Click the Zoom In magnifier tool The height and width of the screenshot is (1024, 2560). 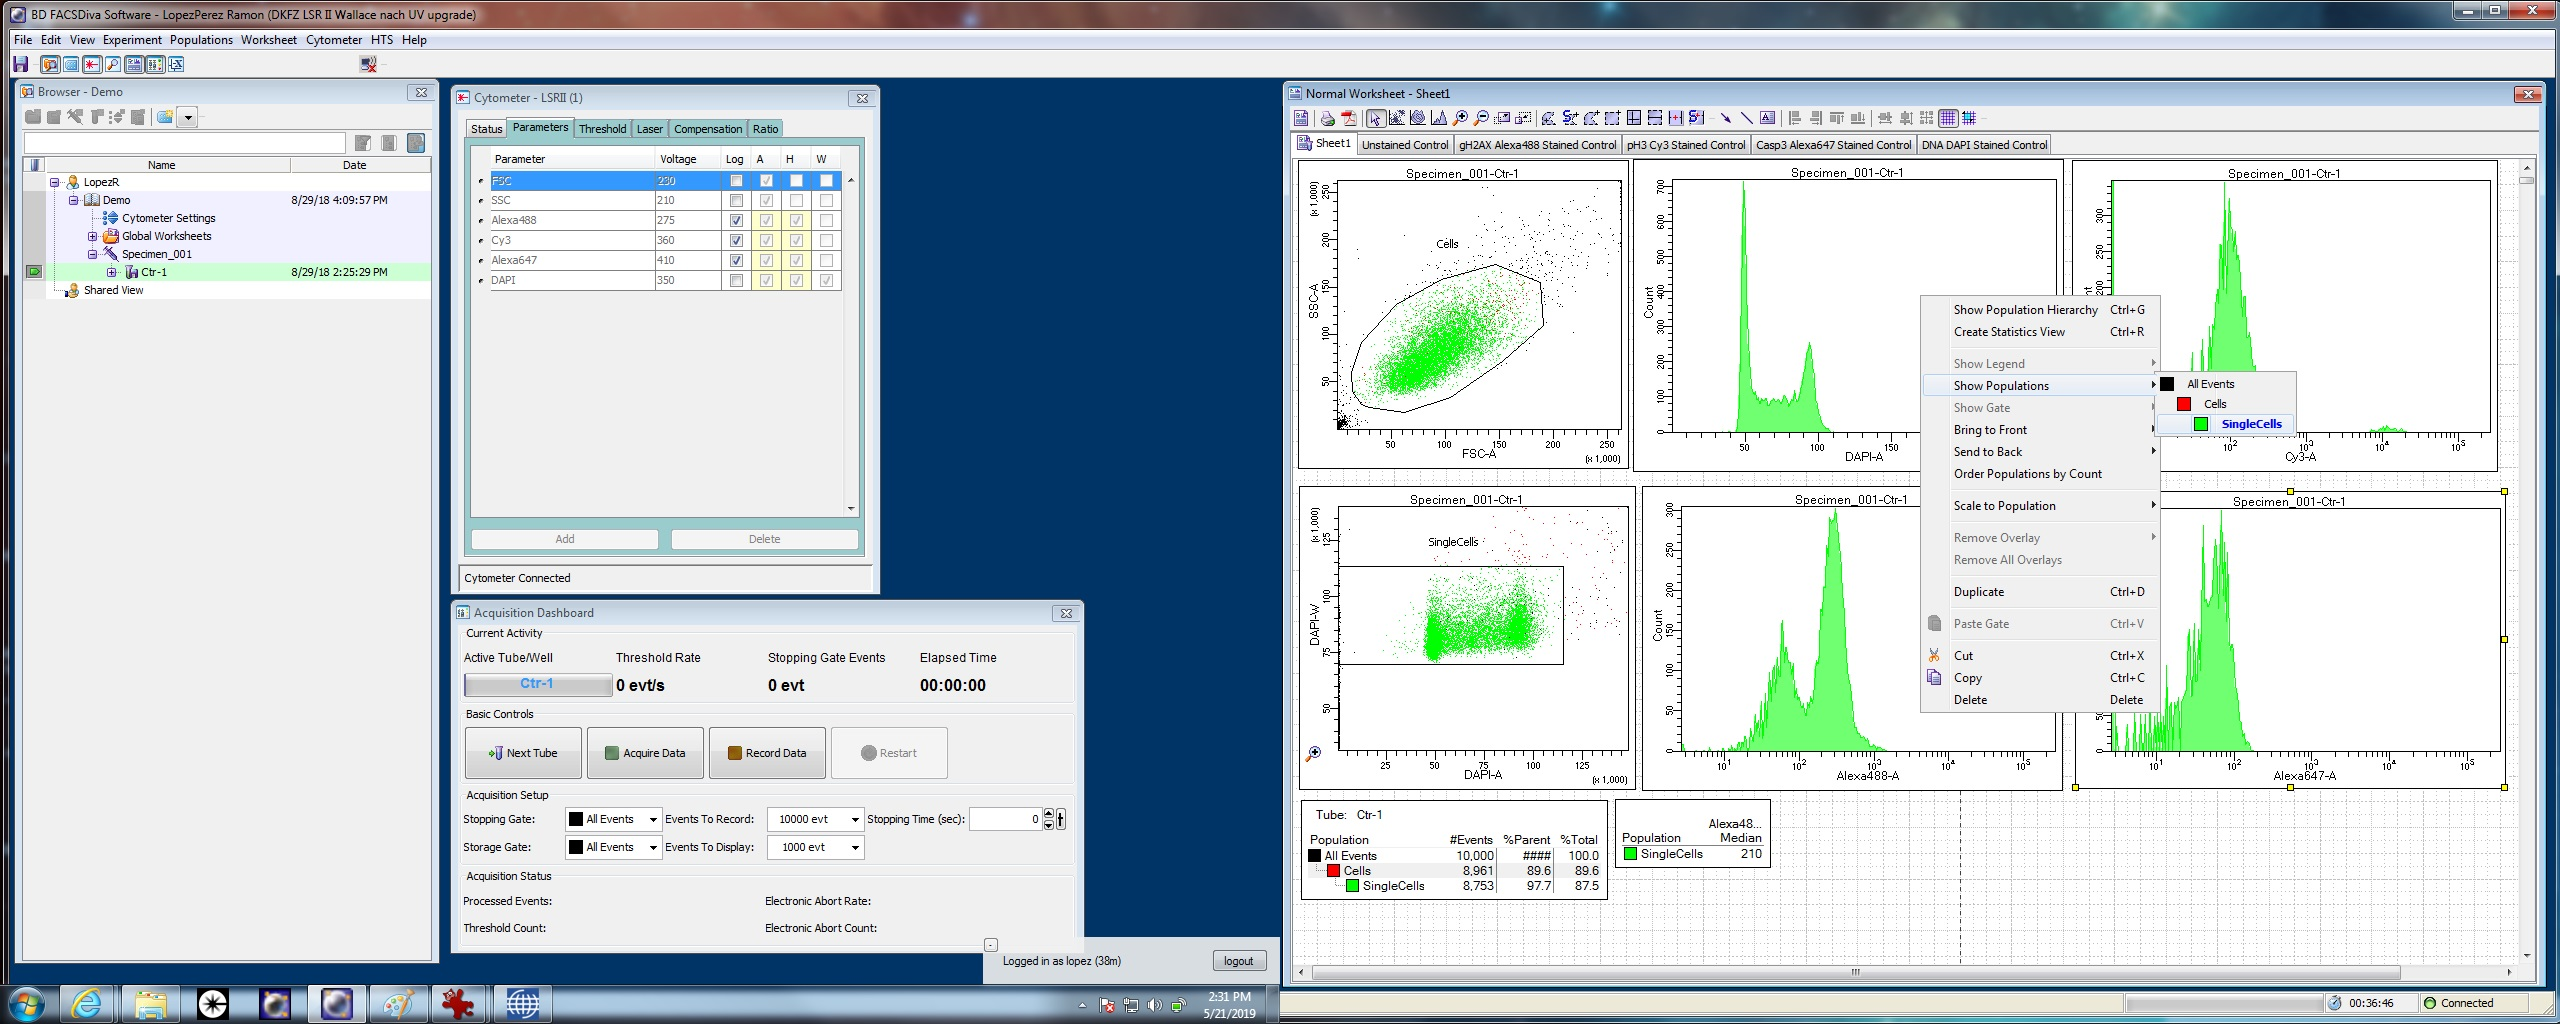click(x=1460, y=118)
